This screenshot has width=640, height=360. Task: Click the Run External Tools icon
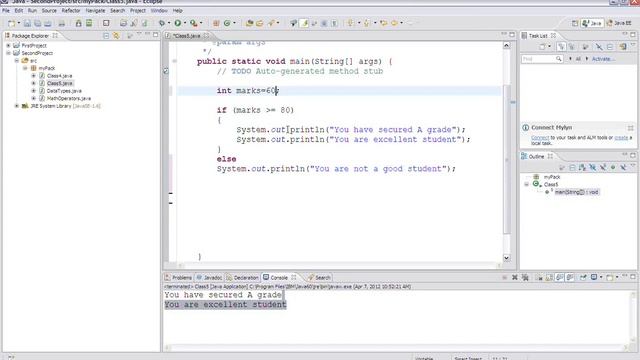193,23
